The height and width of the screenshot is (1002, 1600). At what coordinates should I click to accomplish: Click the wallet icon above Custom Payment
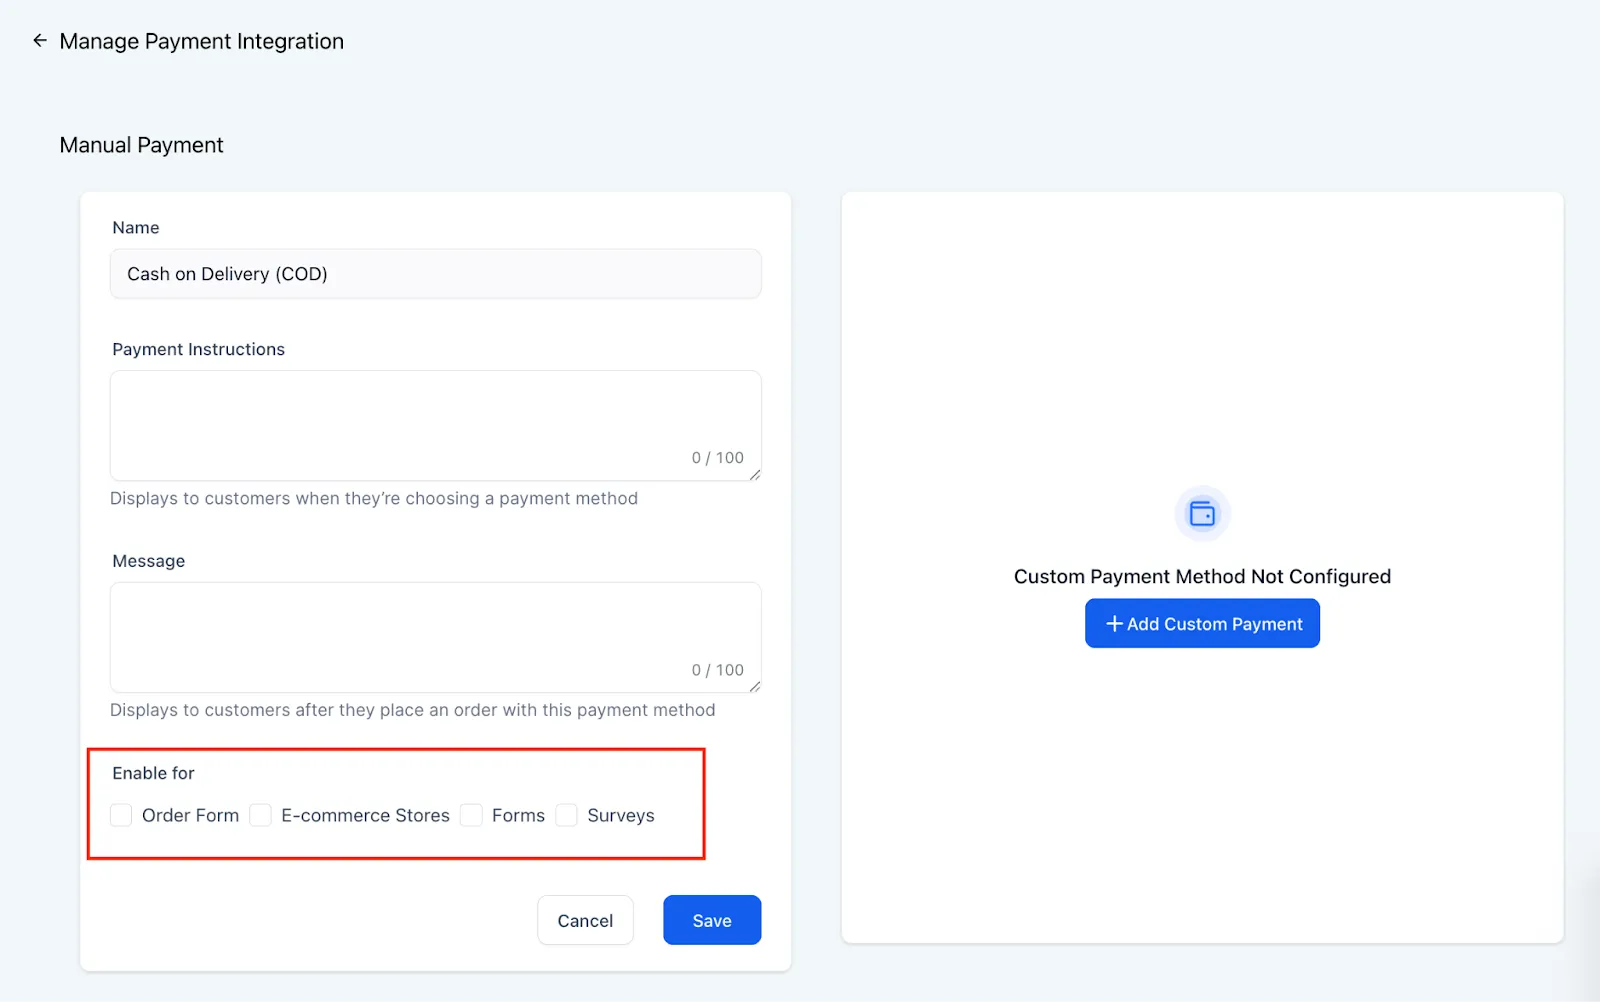coord(1202,514)
